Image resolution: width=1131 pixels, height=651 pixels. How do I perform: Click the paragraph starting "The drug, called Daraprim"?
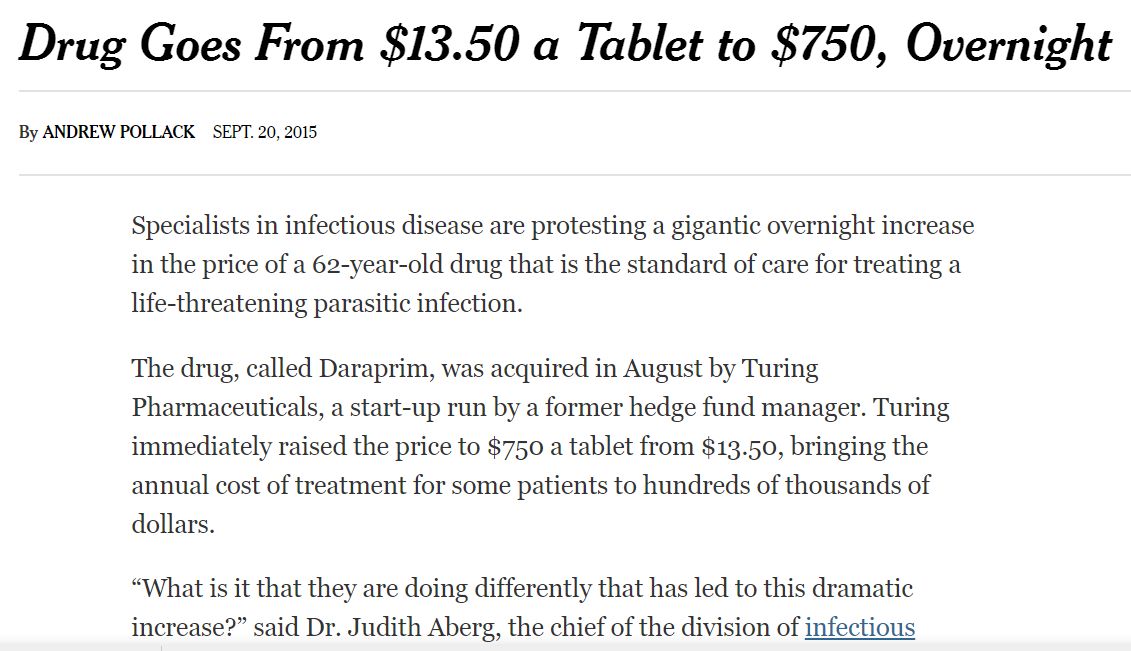click(x=540, y=446)
